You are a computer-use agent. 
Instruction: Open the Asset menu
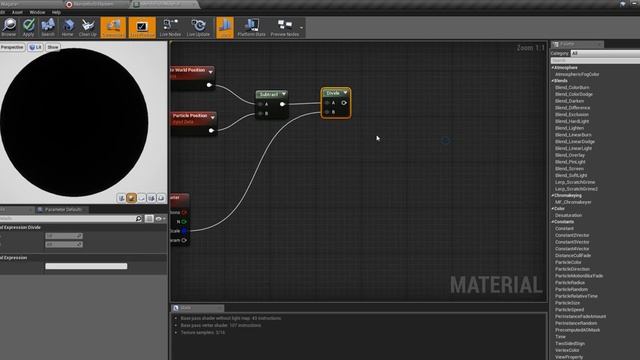pos(17,12)
